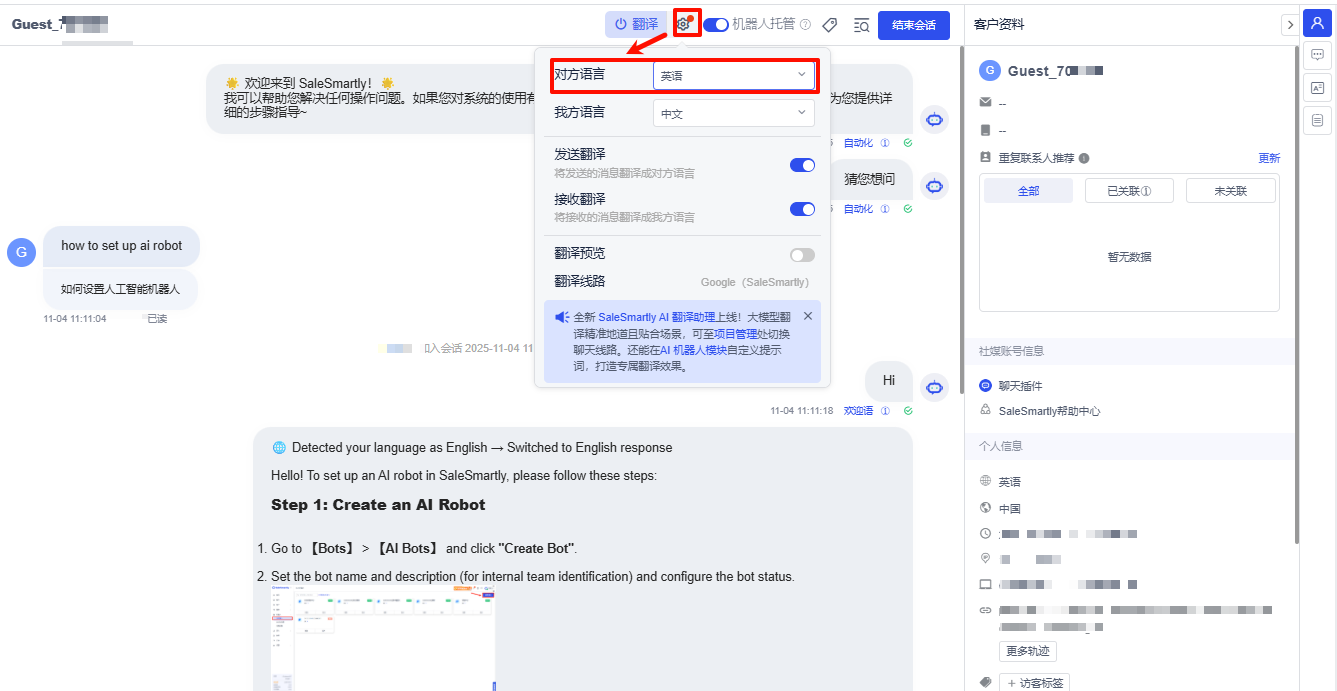Open the 我方语言 dropdown
This screenshot has height=691, width=1337.
click(733, 112)
